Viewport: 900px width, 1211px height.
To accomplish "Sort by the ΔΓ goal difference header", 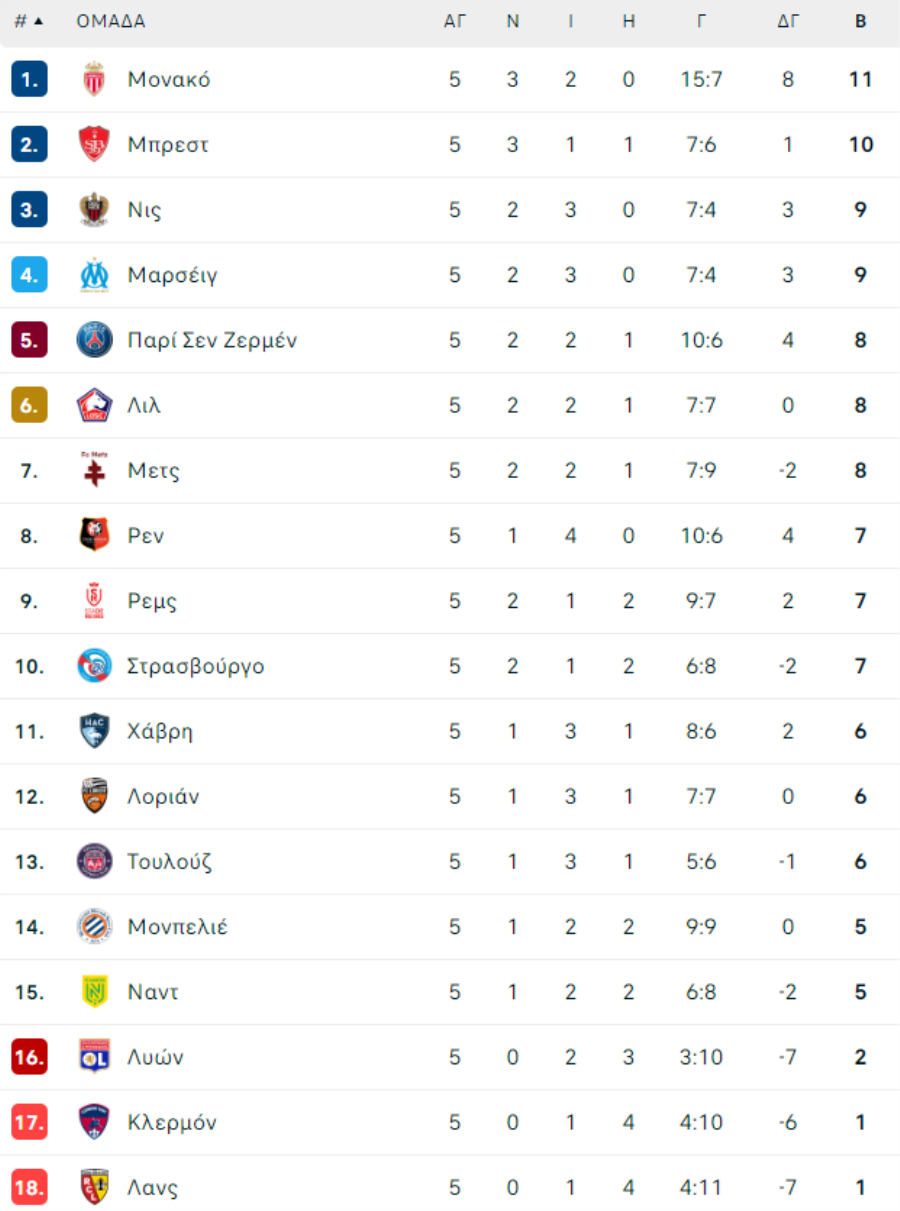I will [x=788, y=21].
